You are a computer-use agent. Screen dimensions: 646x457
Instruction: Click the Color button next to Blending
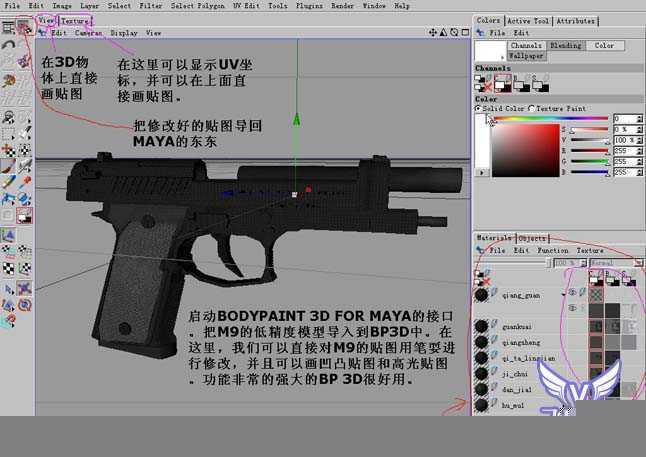pyautogui.click(x=604, y=45)
